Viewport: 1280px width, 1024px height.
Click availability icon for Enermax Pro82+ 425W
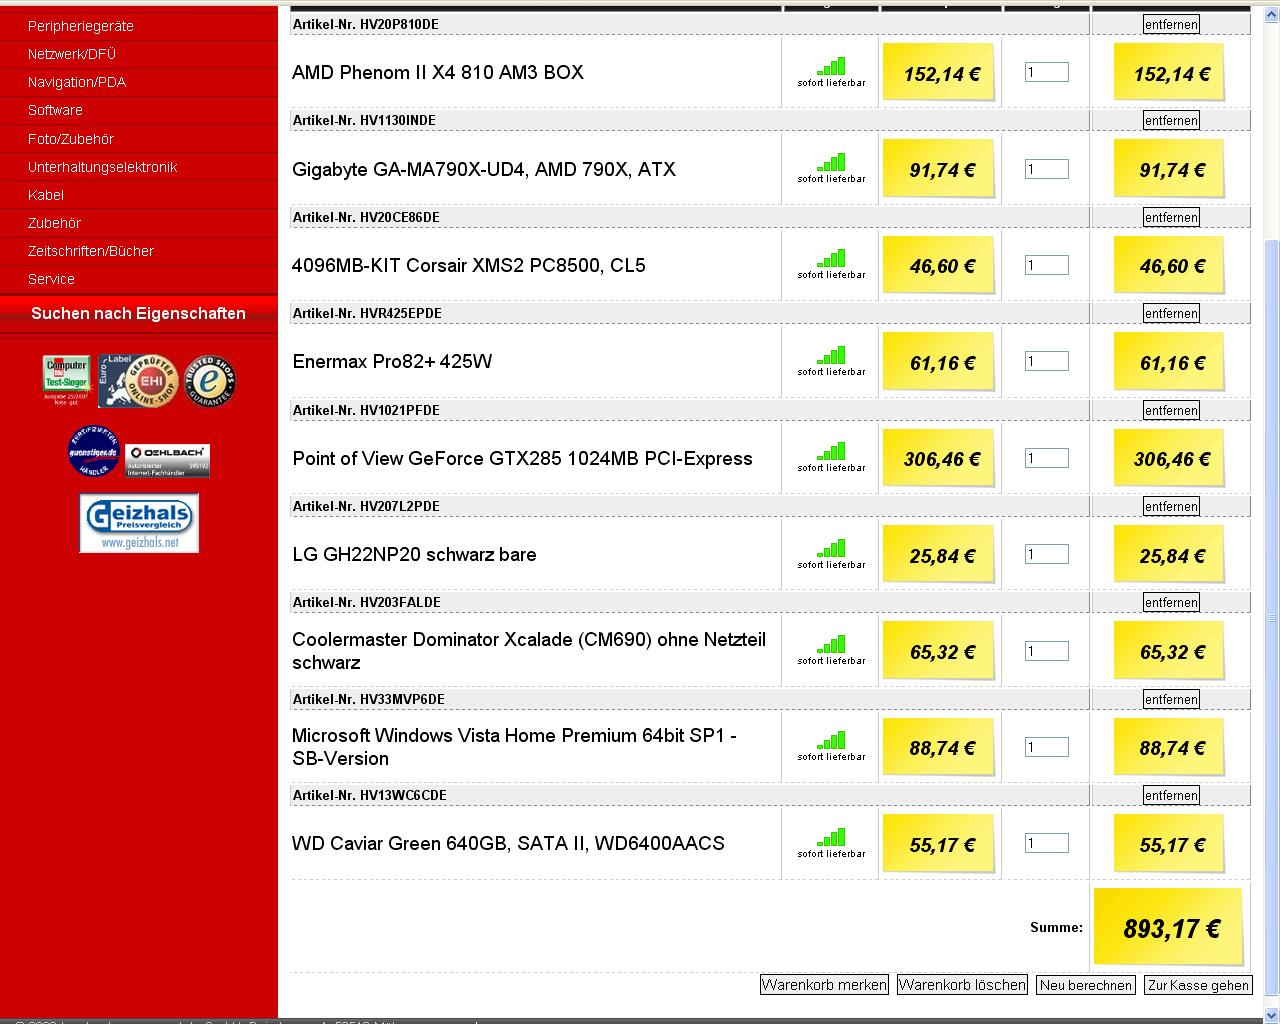(x=831, y=355)
